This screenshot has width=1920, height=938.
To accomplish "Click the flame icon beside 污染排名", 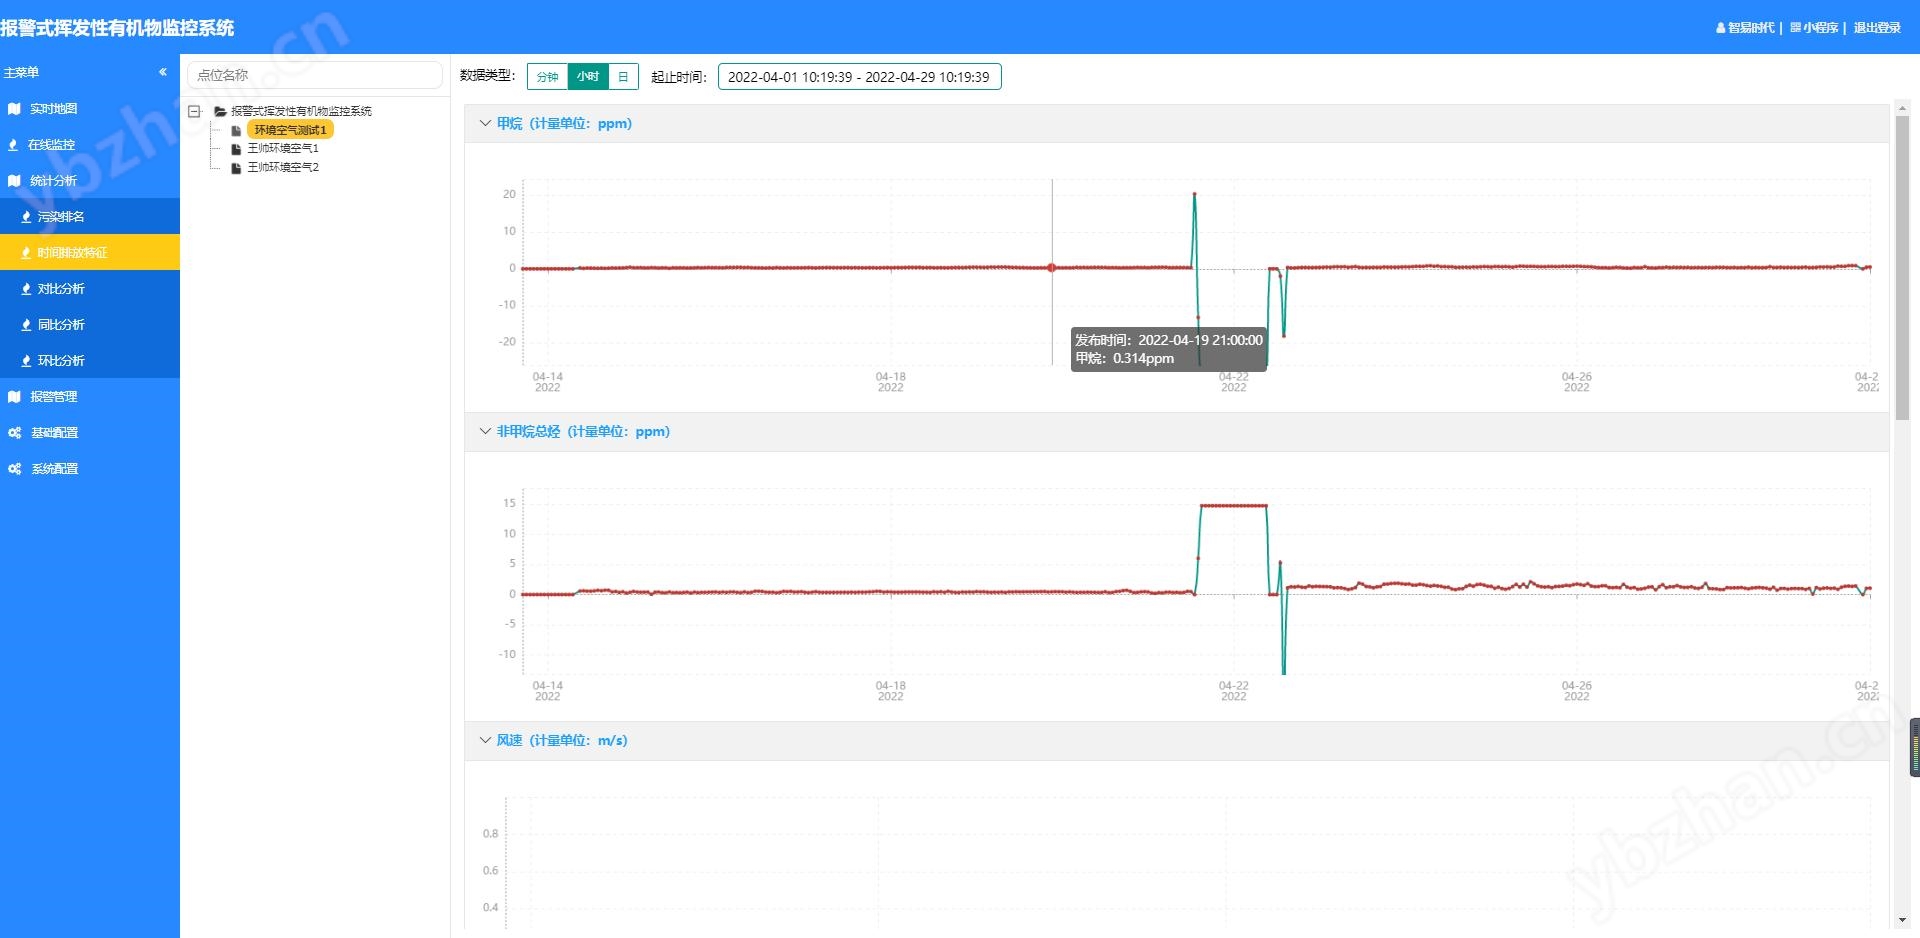I will point(27,217).
